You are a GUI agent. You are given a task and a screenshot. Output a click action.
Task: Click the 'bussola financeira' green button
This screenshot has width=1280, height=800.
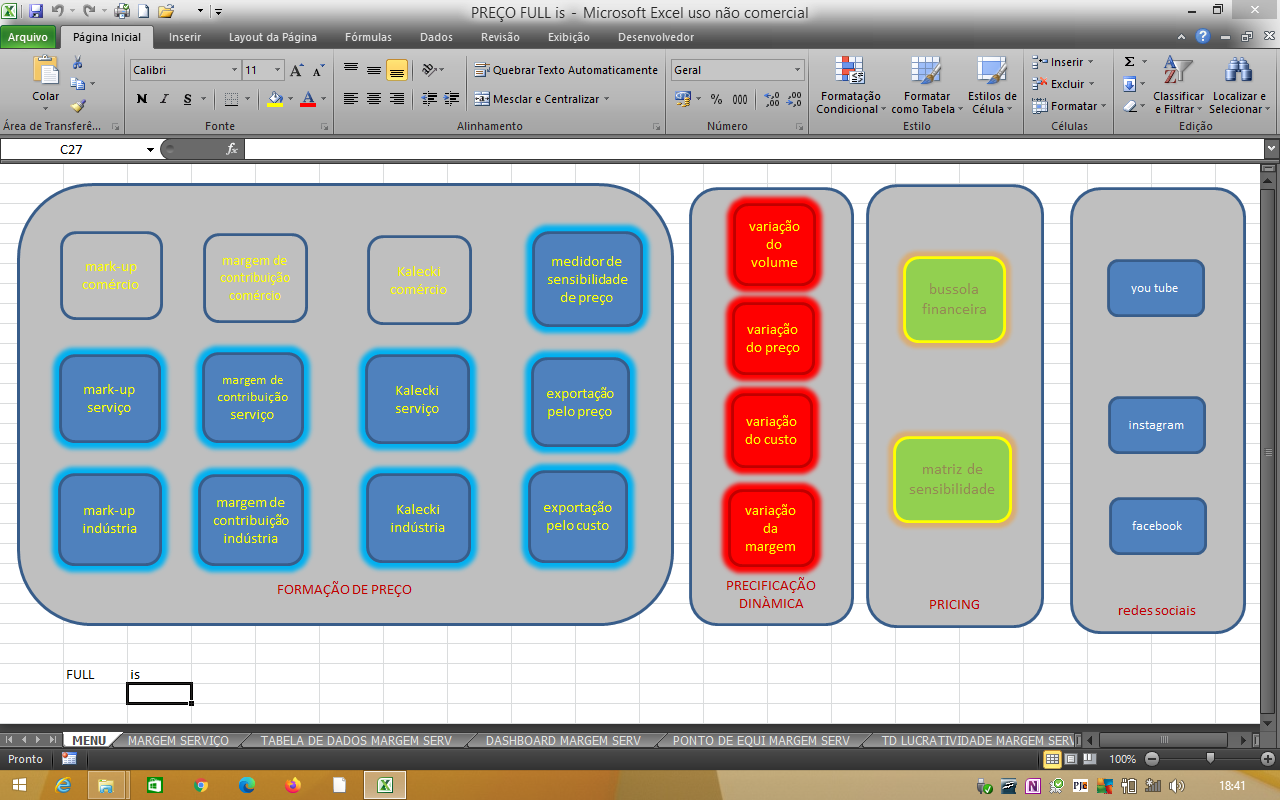click(x=954, y=299)
